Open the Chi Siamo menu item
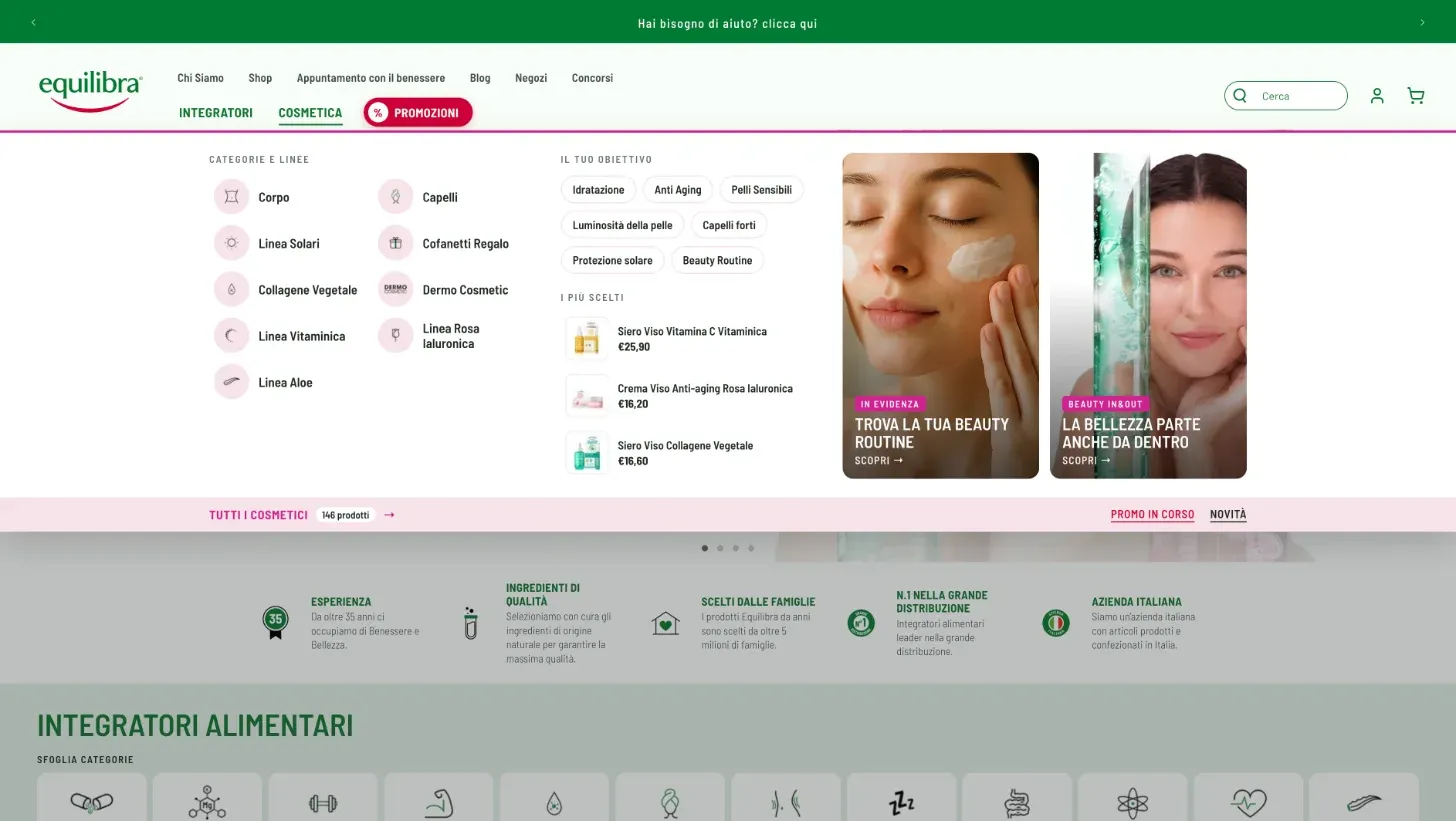The width and height of the screenshot is (1456, 821). tap(200, 78)
